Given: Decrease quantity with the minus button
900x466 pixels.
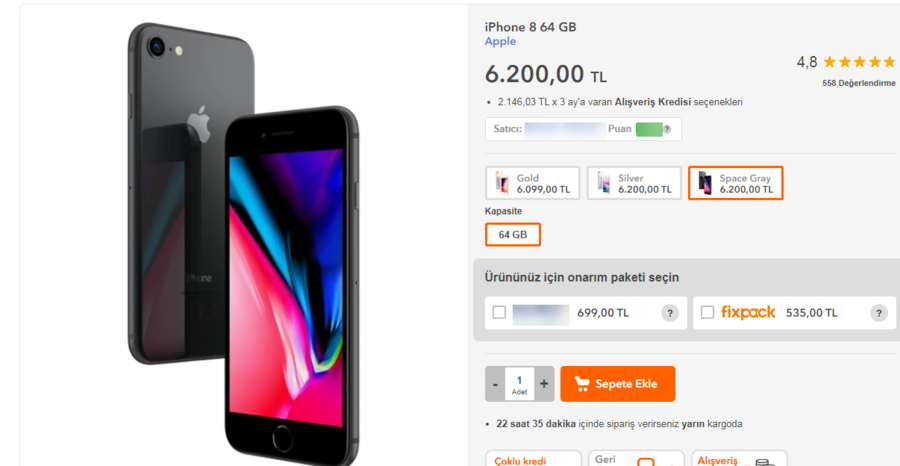Looking at the screenshot, I should (495, 383).
